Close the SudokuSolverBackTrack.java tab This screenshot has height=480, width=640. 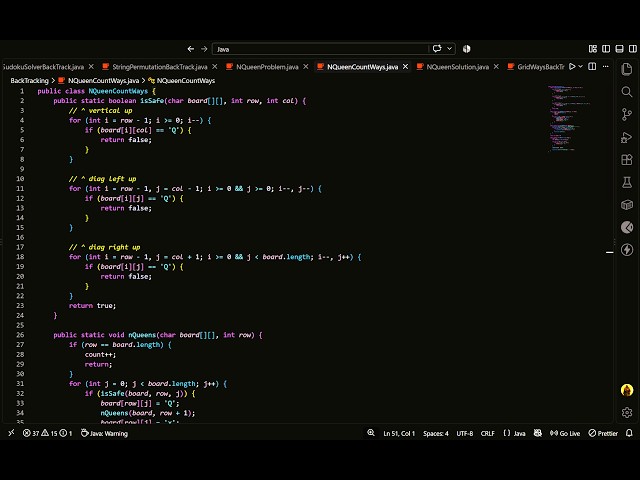pyautogui.click(x=91, y=67)
